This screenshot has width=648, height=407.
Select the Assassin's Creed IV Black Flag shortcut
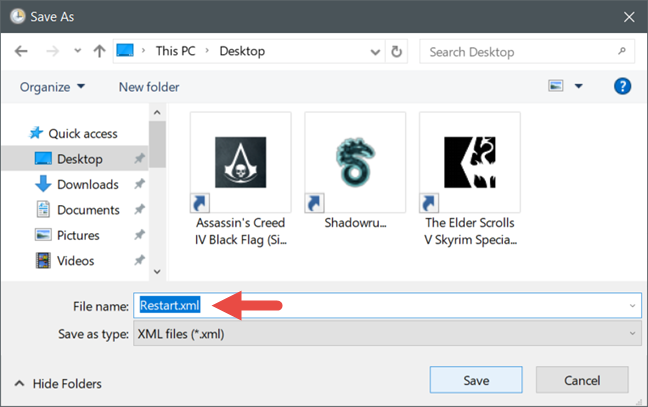(241, 180)
